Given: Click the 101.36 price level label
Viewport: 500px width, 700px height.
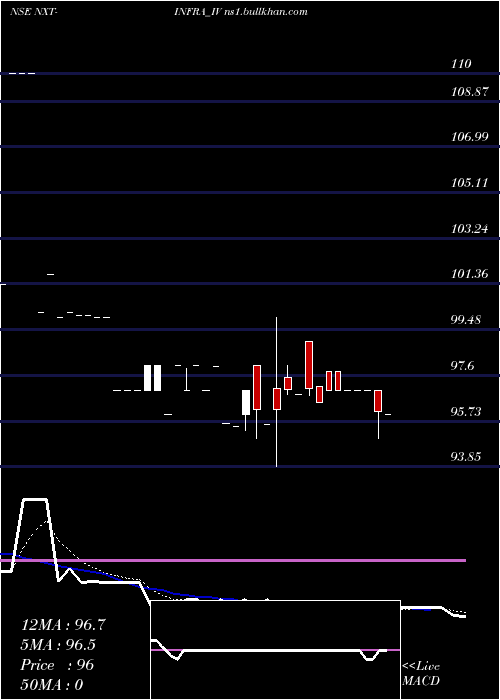Looking at the screenshot, I should click(470, 274).
